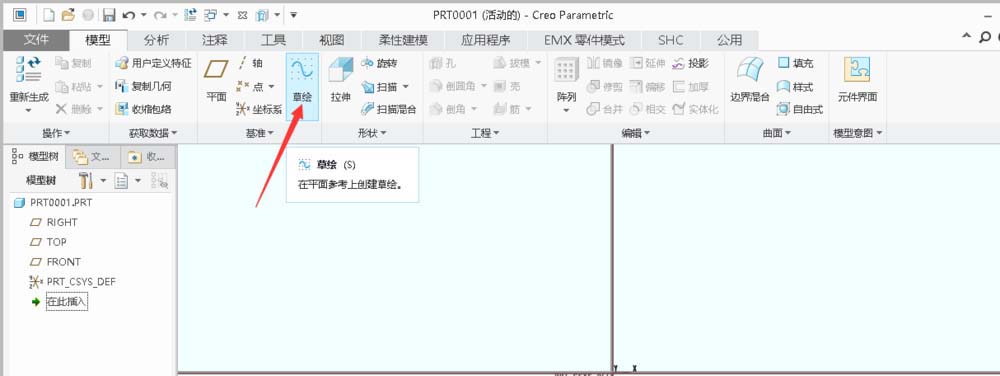This screenshot has width=1000, height=376.
Task: Open the 阵列 (Pattern) dropdown arrow
Action: 566,110
